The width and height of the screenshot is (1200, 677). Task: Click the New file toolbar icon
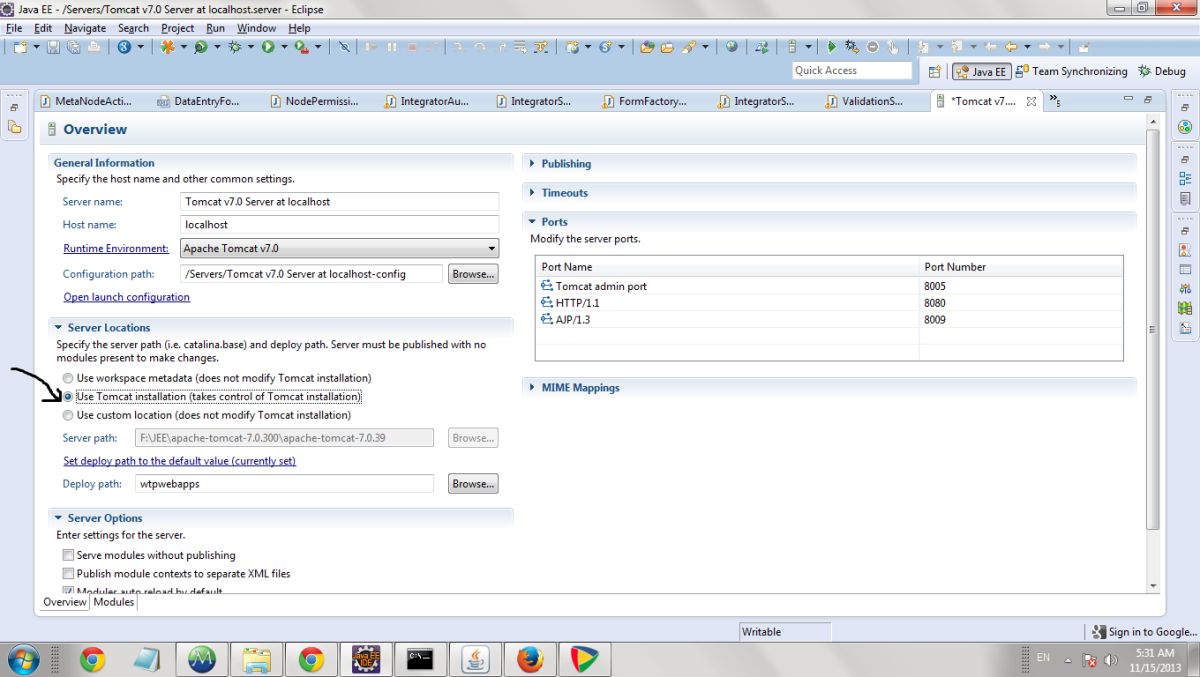coord(20,46)
